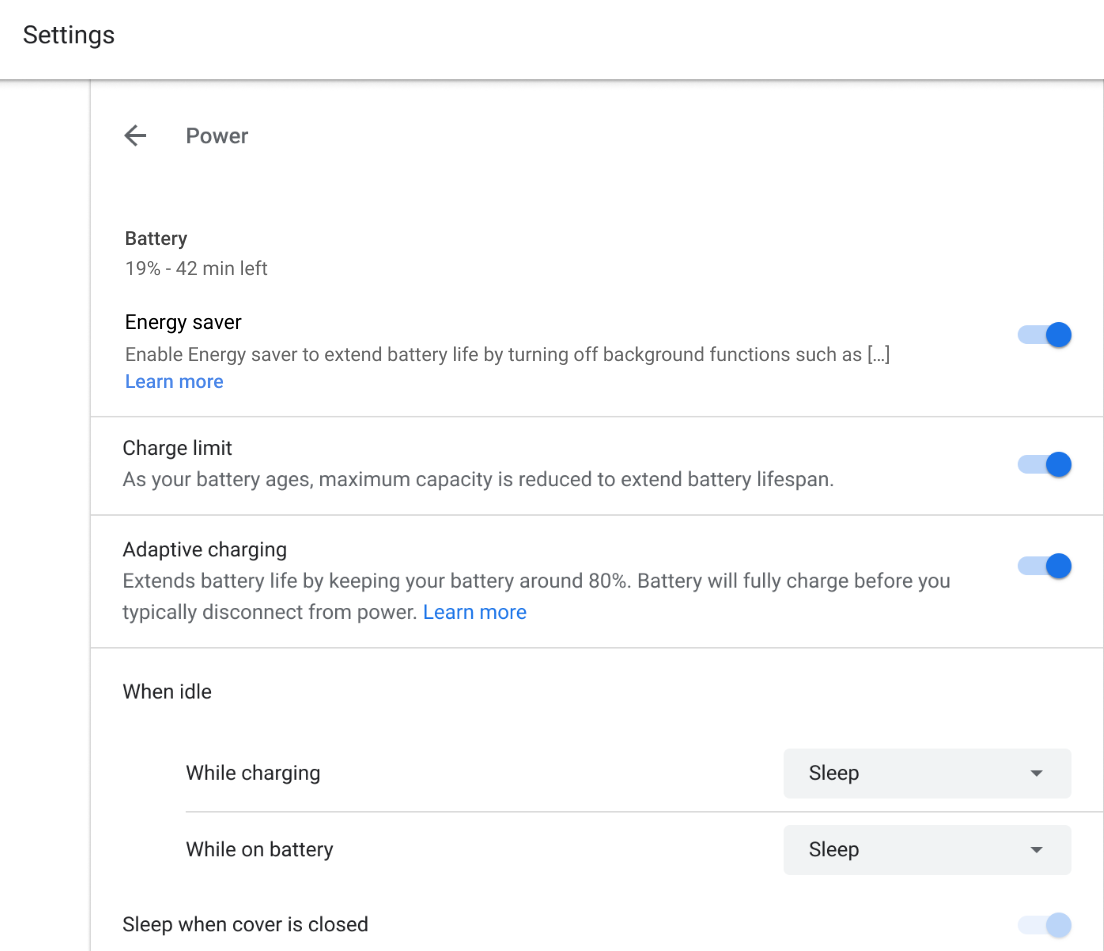Click the Sleep when cover is closed label
The image size is (1104, 951).
(x=245, y=924)
